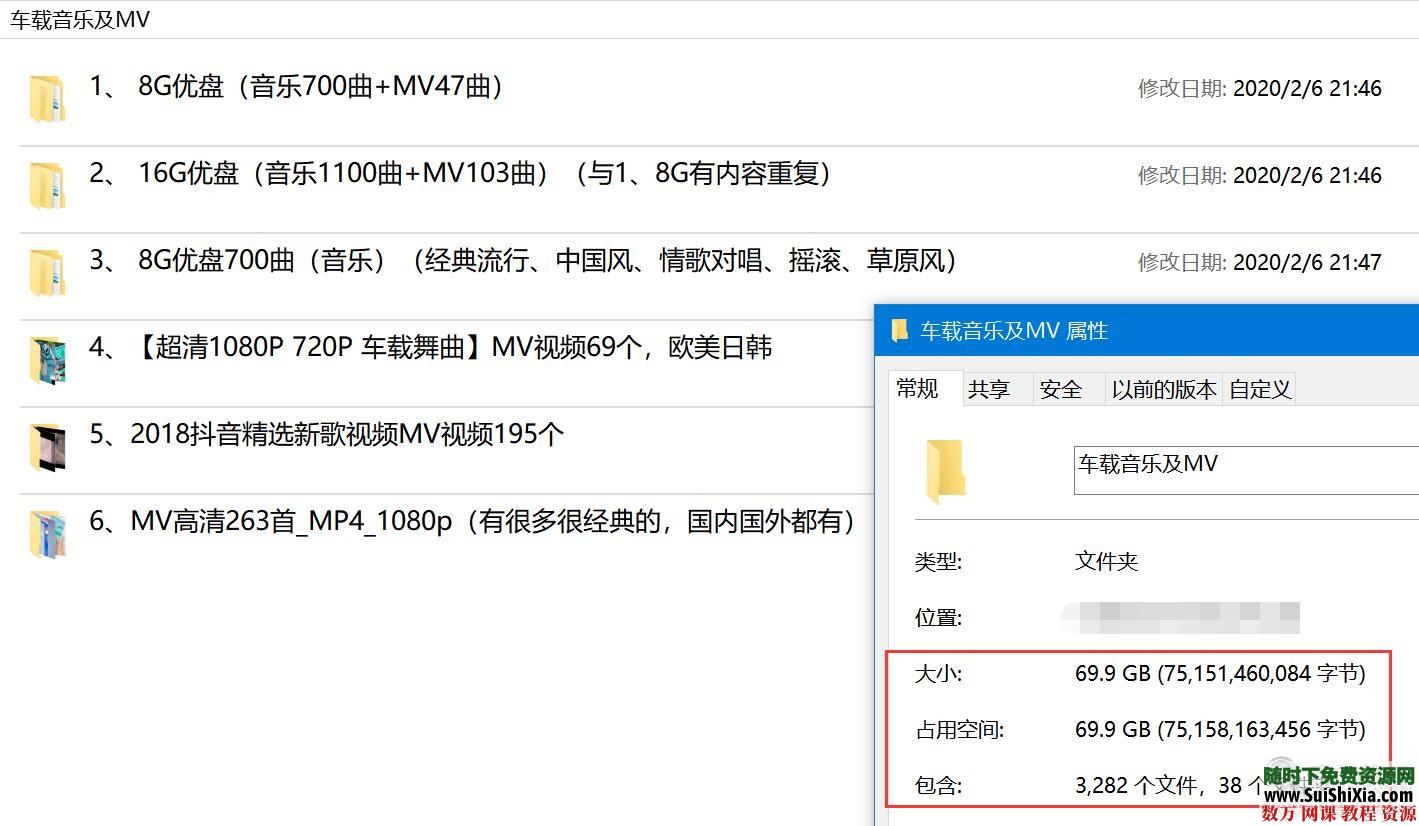Open the 自定义 tab
Viewport: 1419px width, 826px height.
(1259, 389)
